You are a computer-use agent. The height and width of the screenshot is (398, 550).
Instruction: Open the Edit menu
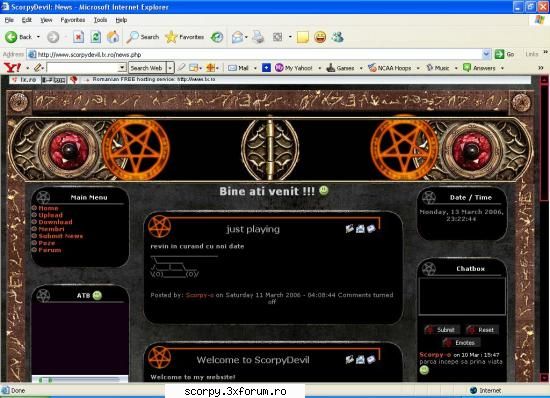pyautogui.click(x=27, y=20)
